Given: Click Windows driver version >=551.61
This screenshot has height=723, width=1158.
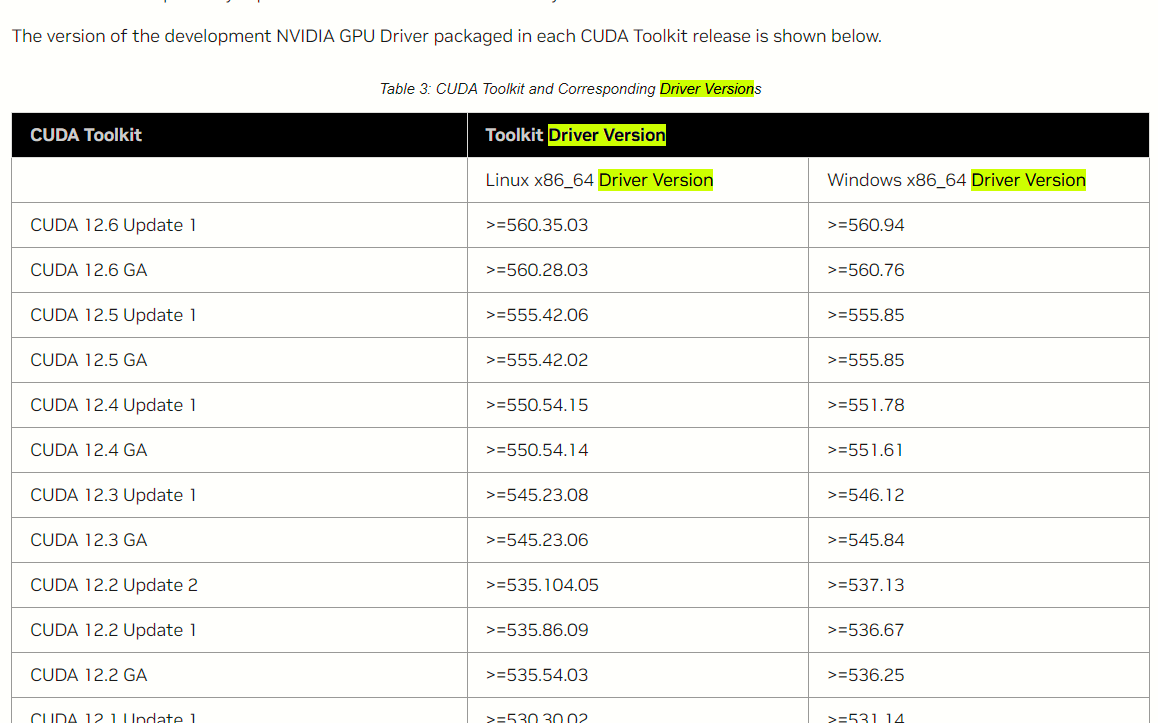Looking at the screenshot, I should coord(865,450).
